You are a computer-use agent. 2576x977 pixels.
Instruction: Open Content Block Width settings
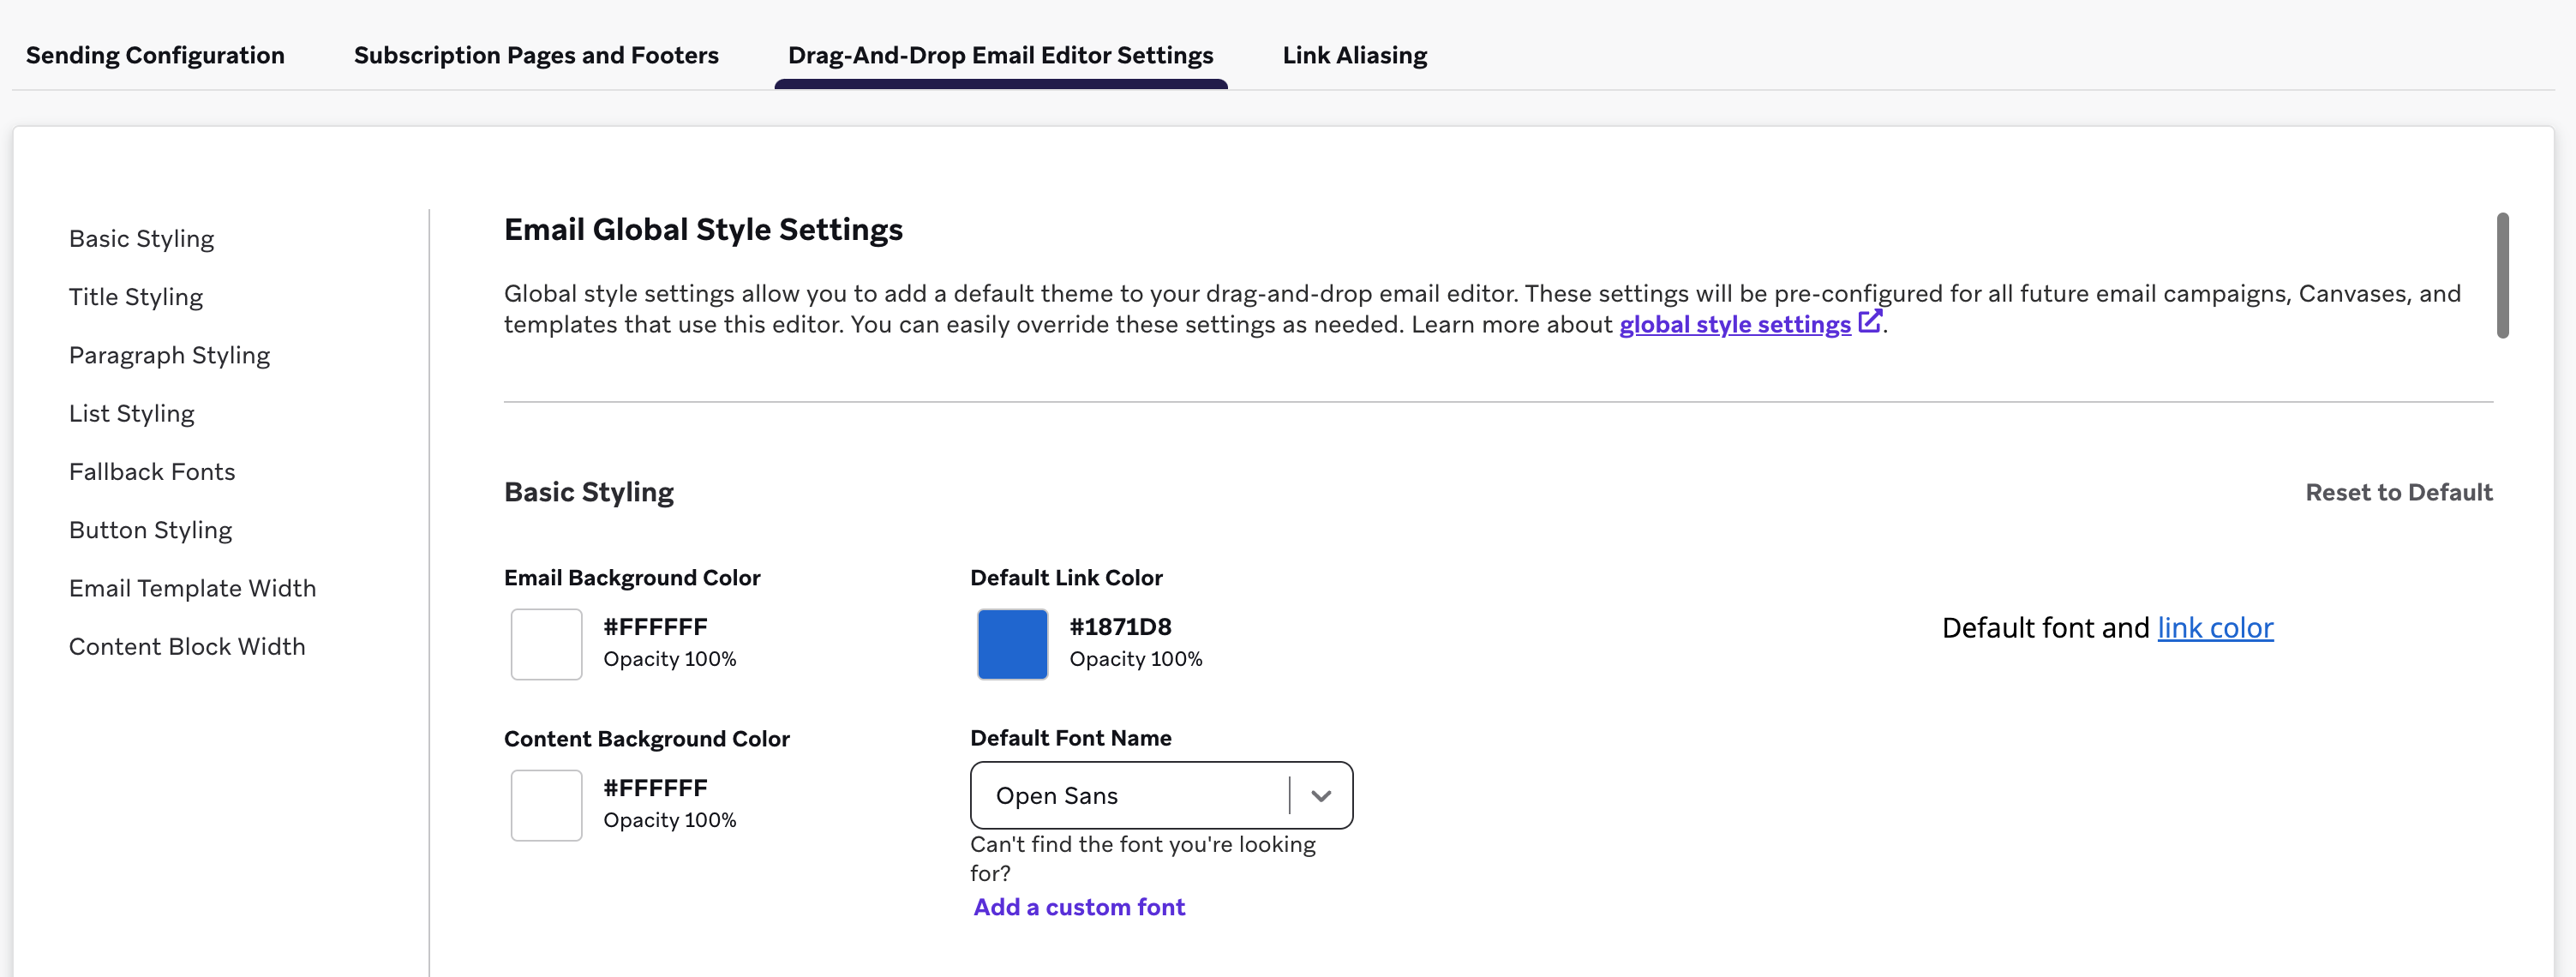pyautogui.click(x=187, y=645)
